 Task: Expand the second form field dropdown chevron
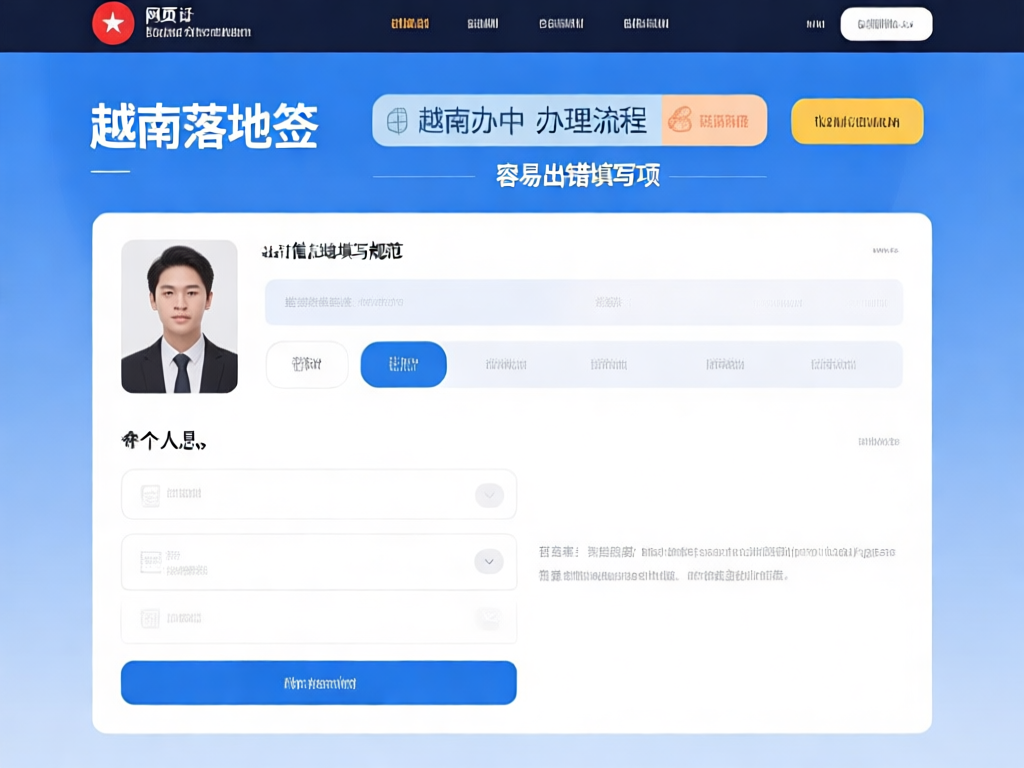[488, 562]
